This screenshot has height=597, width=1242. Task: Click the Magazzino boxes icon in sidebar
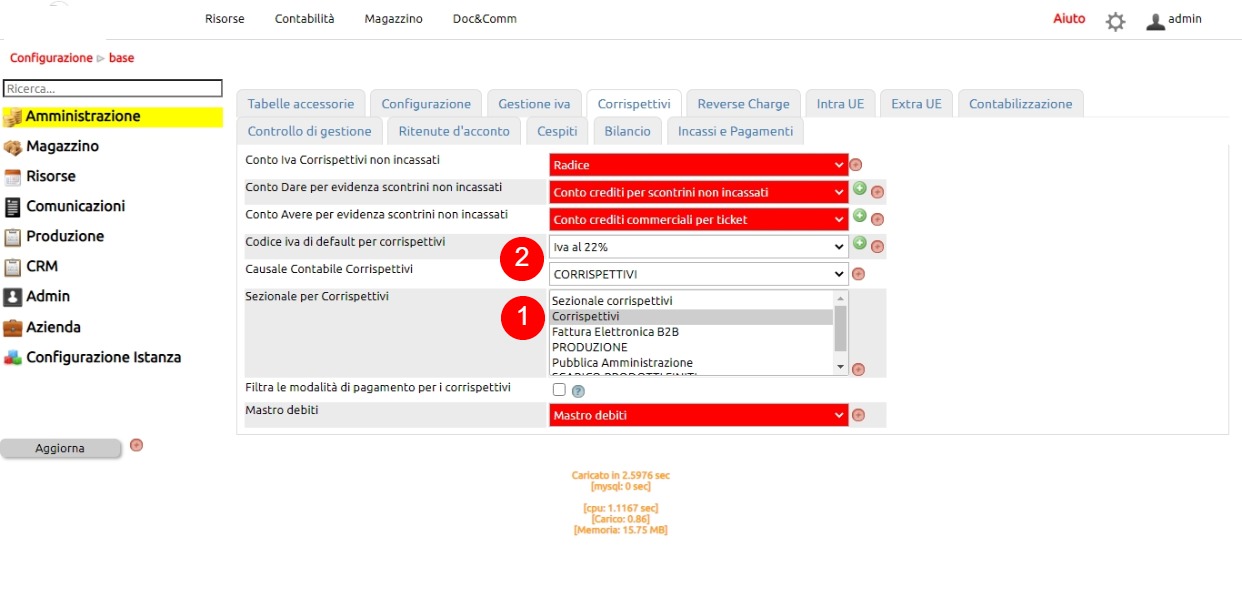(12, 147)
